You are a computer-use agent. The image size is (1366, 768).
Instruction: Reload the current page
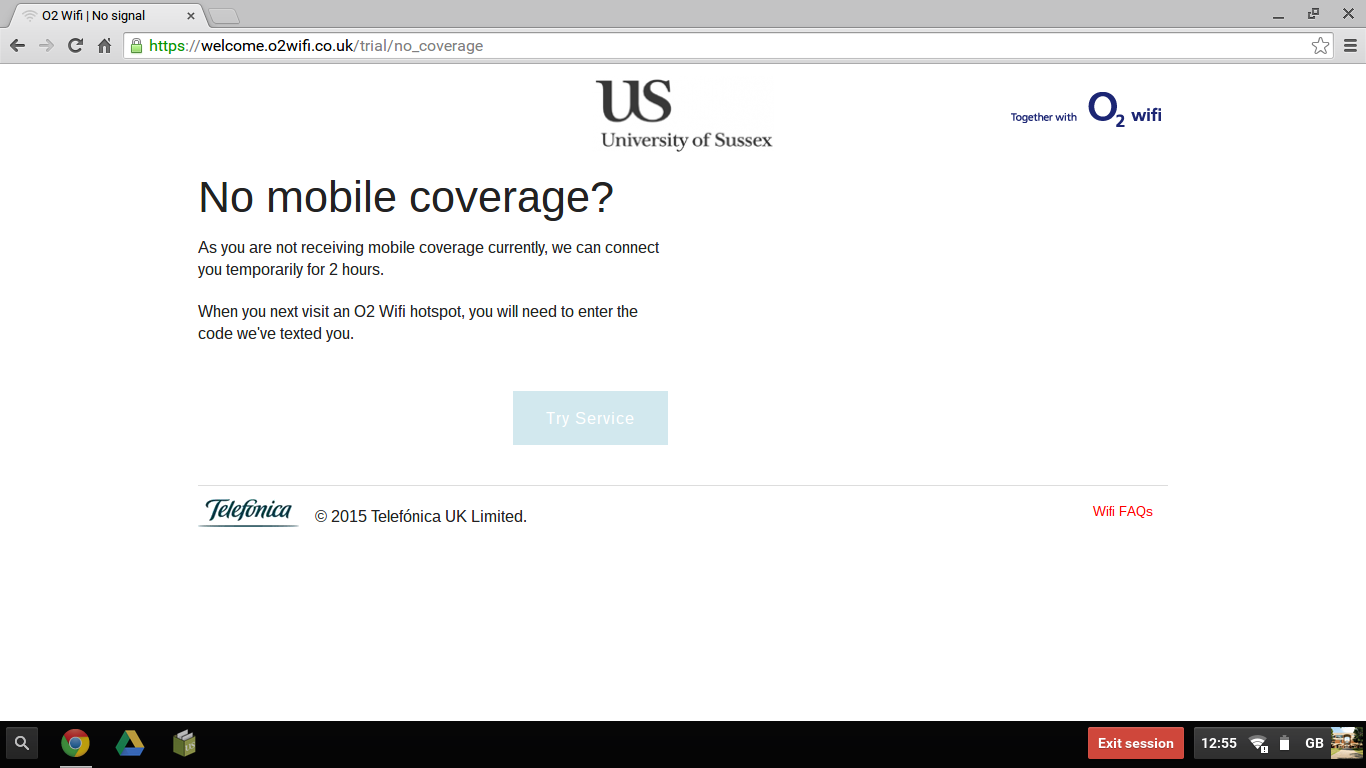click(x=75, y=46)
